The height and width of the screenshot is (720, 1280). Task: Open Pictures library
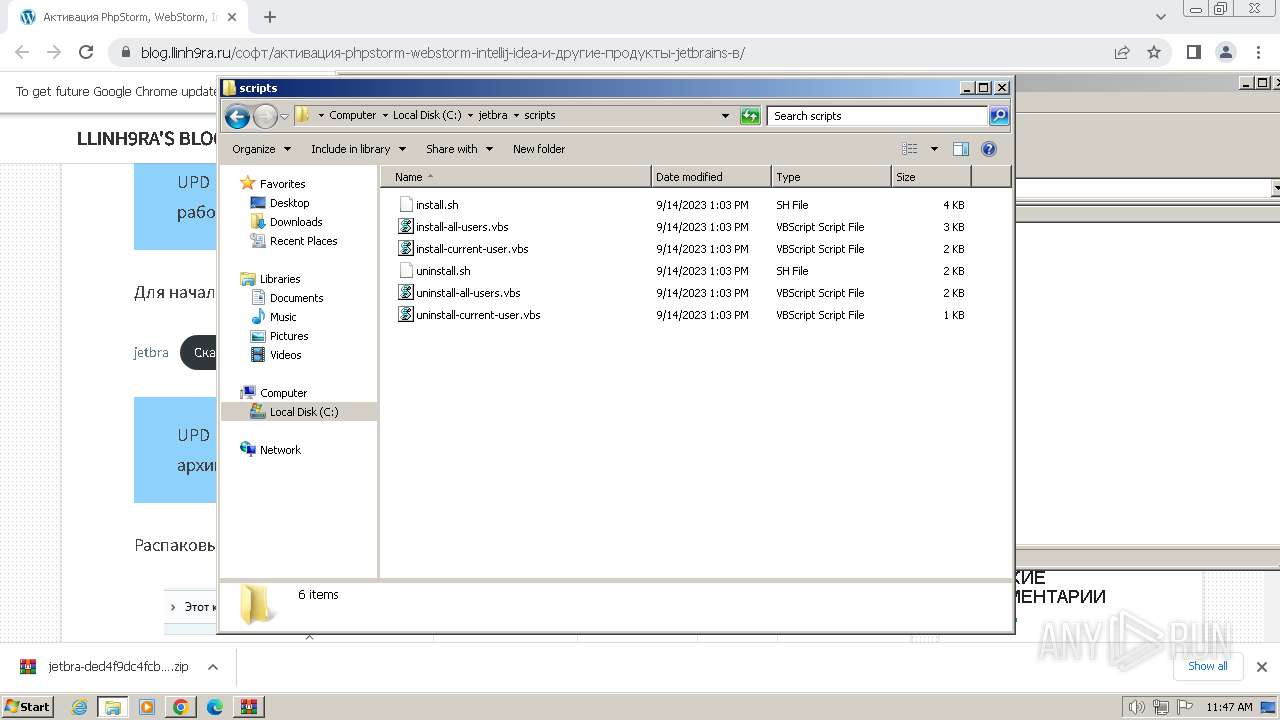click(289, 336)
